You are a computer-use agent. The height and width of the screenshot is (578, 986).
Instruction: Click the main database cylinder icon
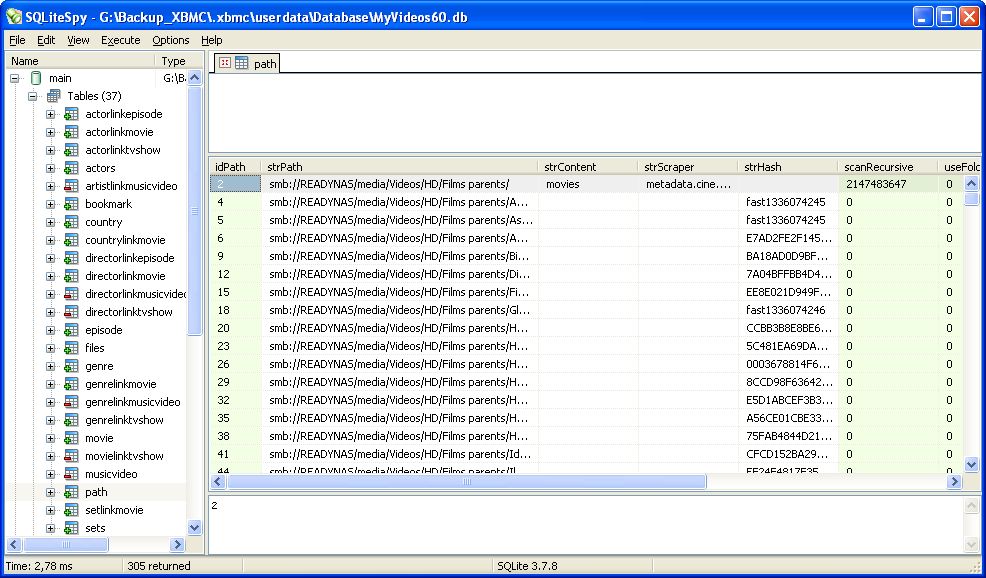36,78
